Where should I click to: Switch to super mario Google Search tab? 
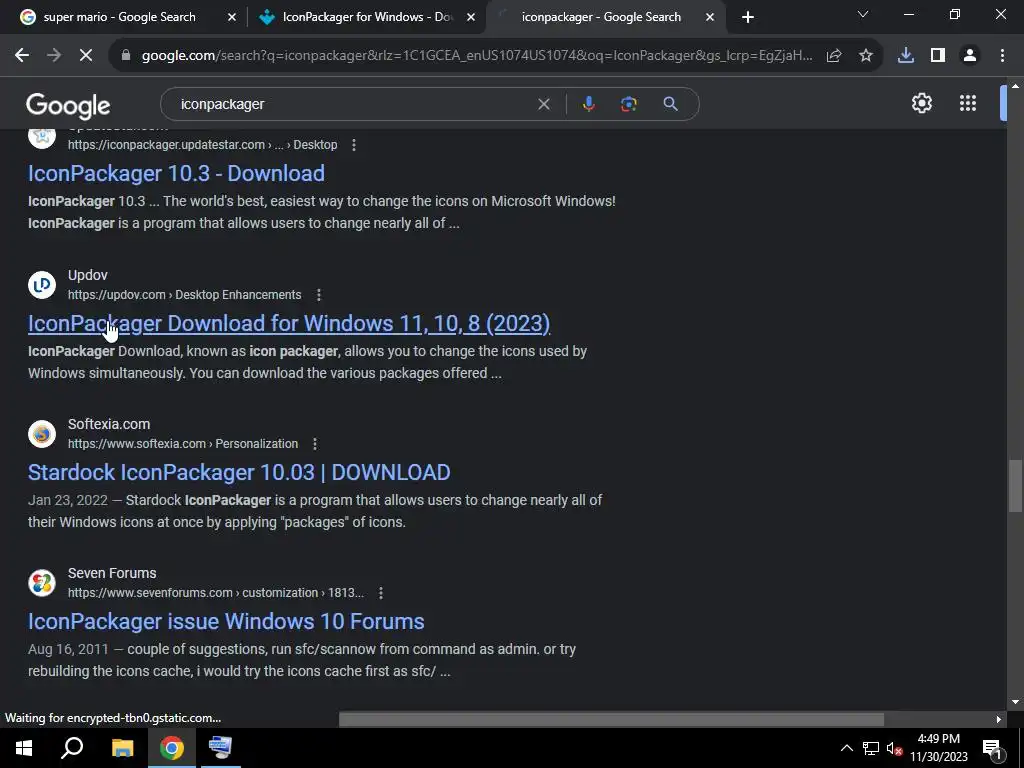pyautogui.click(x=120, y=17)
